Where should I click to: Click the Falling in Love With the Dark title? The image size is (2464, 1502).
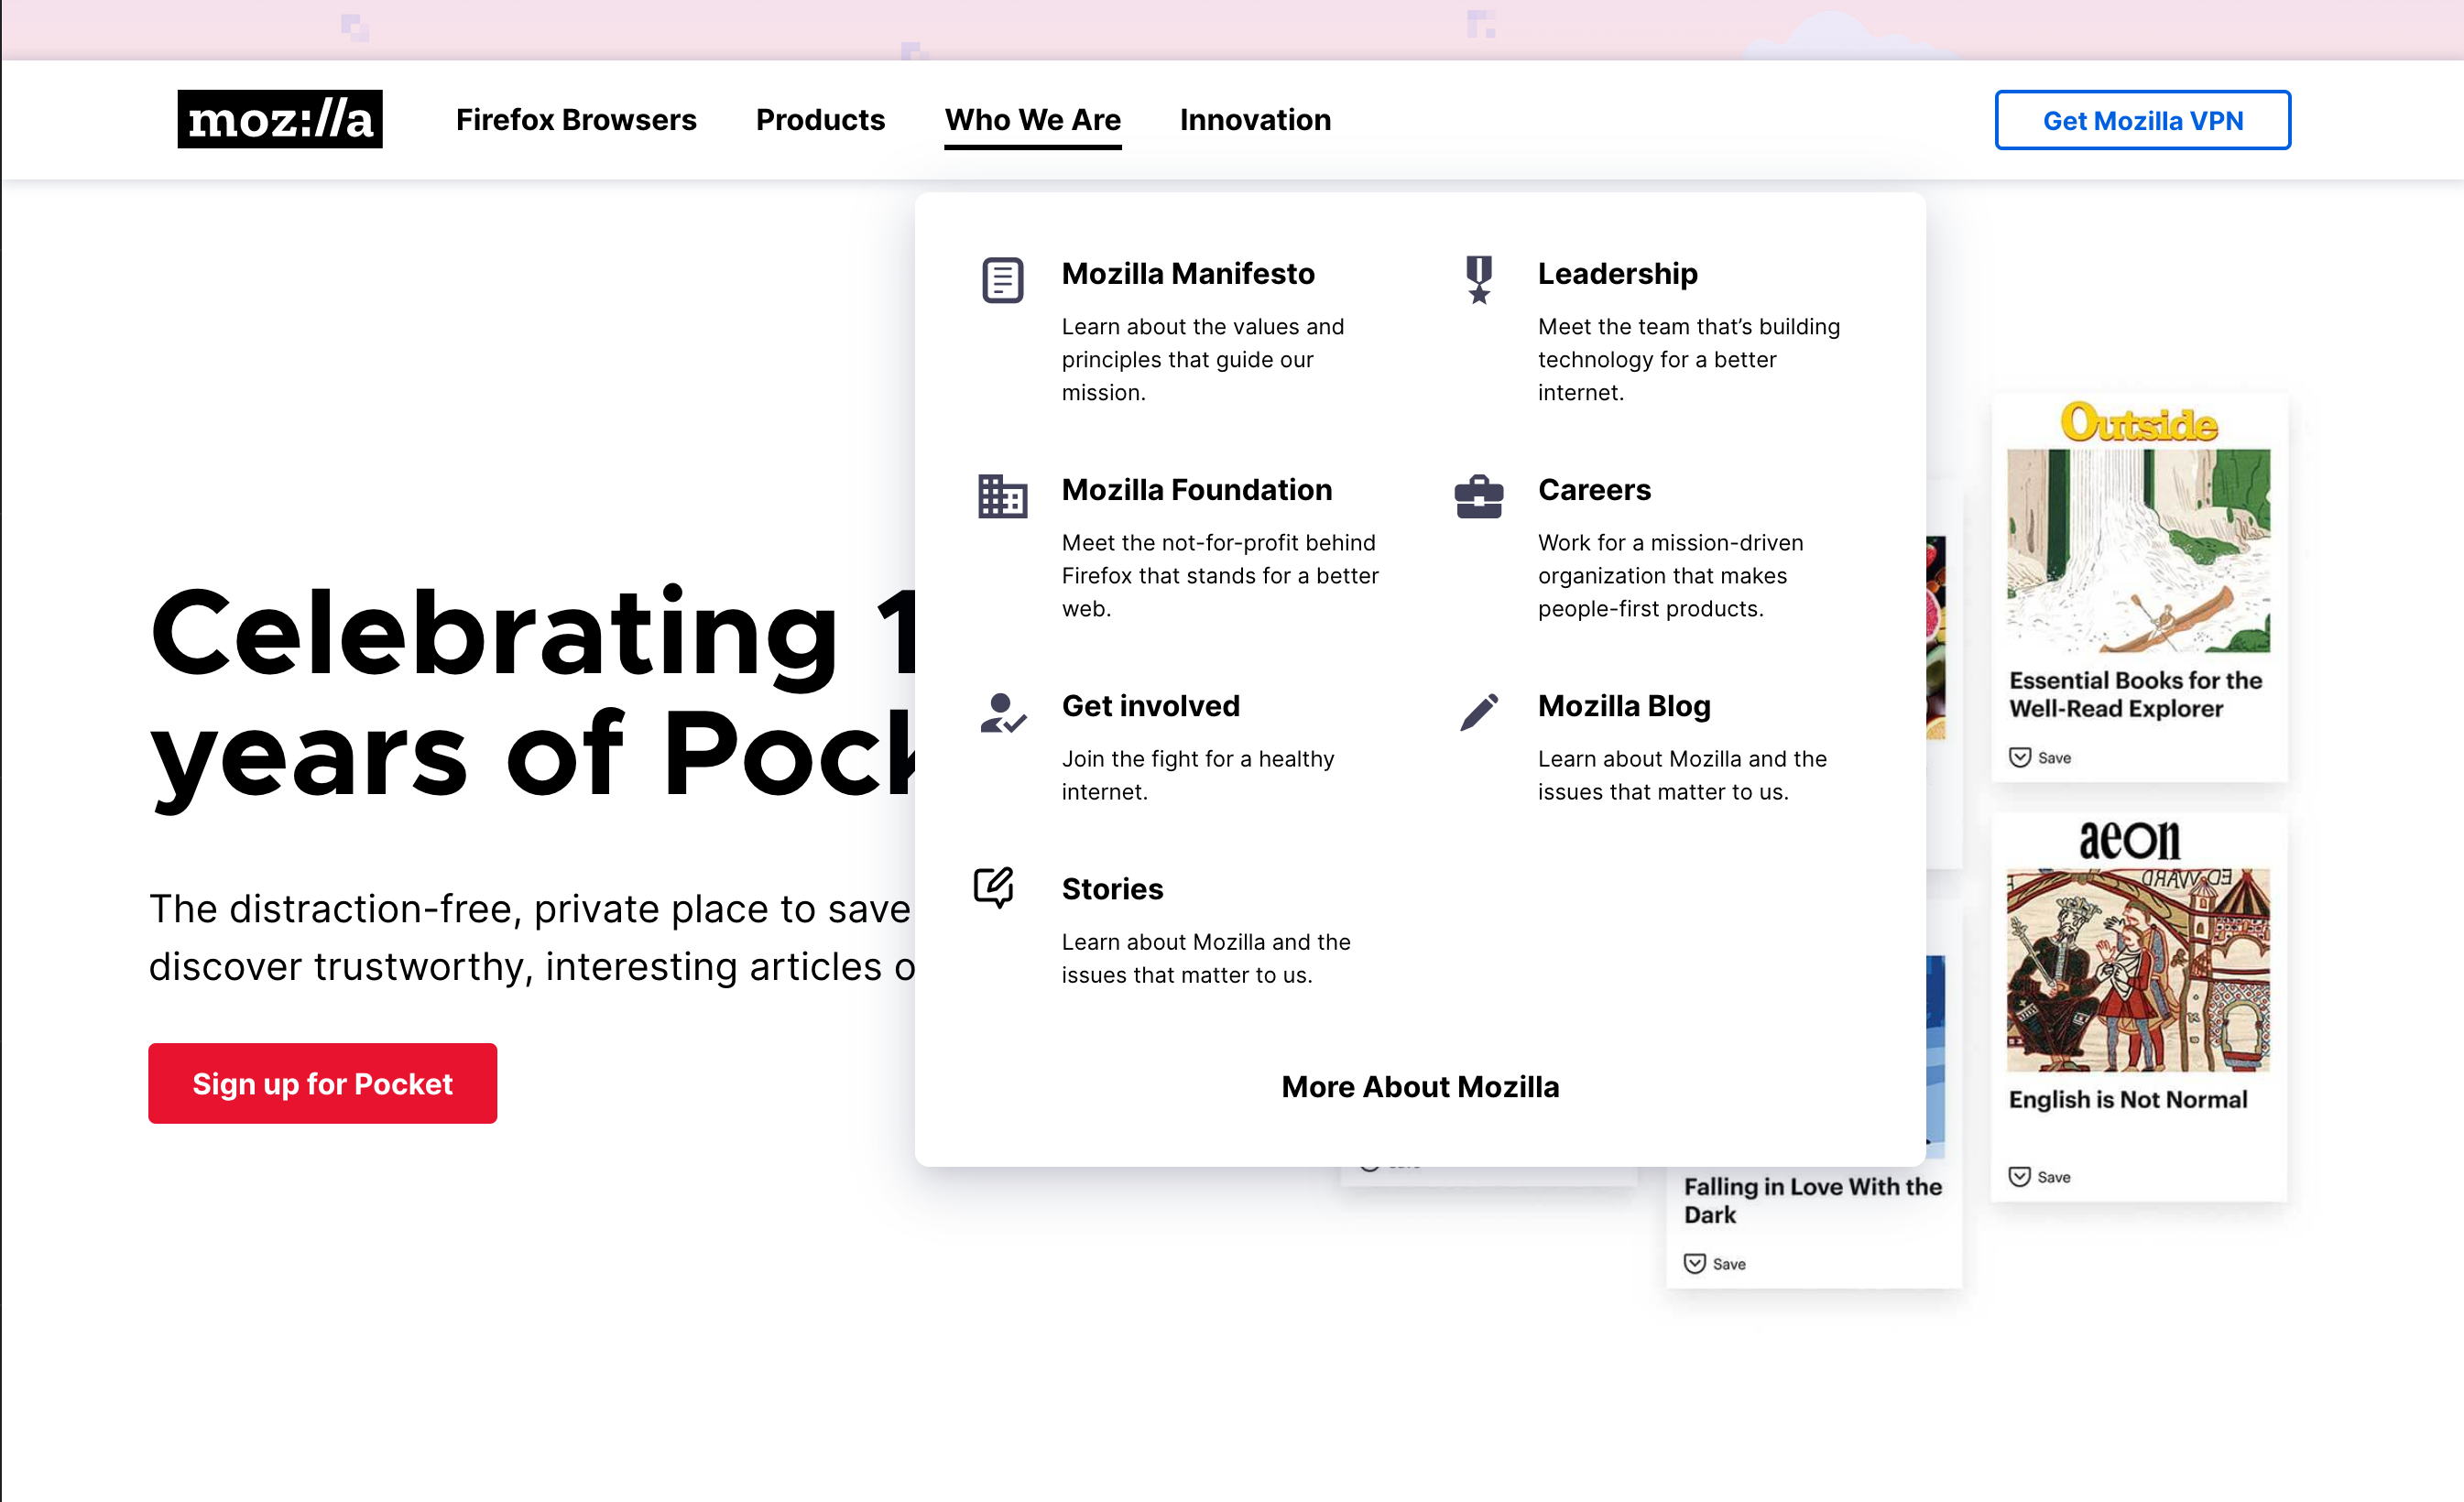pyautogui.click(x=1813, y=1200)
